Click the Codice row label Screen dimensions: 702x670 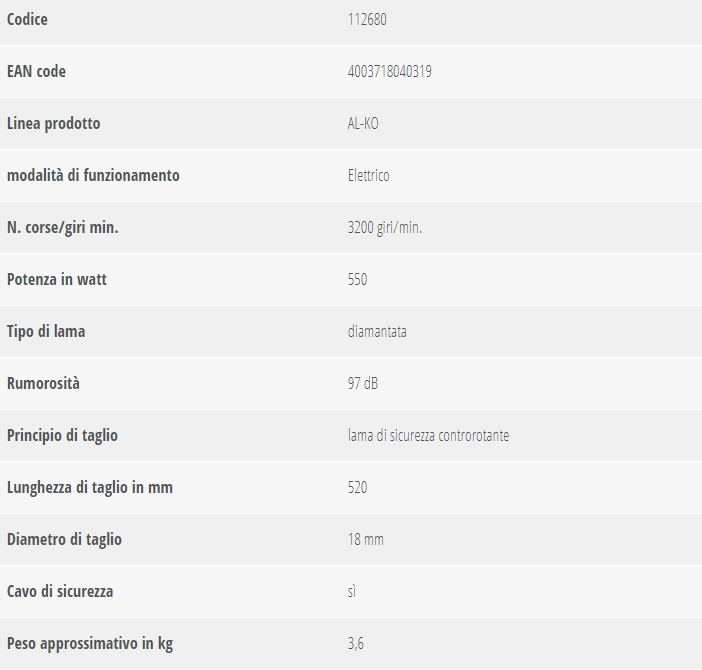click(x=27, y=20)
